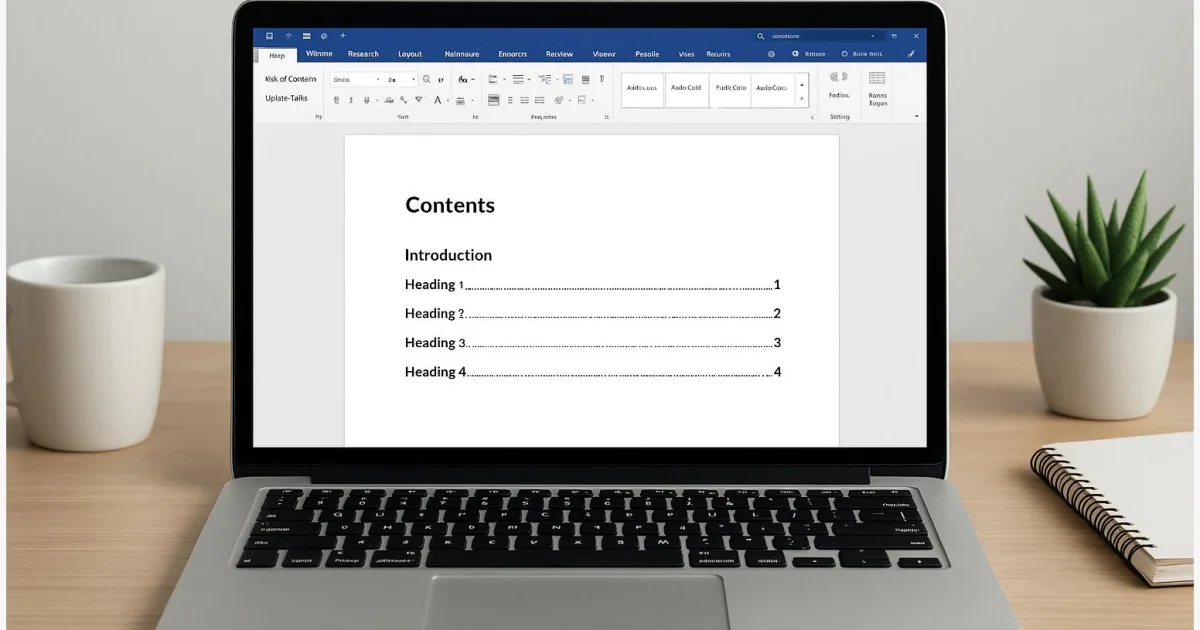Click the table grid icon in ribbon
The image size is (1200, 630).
(x=877, y=78)
